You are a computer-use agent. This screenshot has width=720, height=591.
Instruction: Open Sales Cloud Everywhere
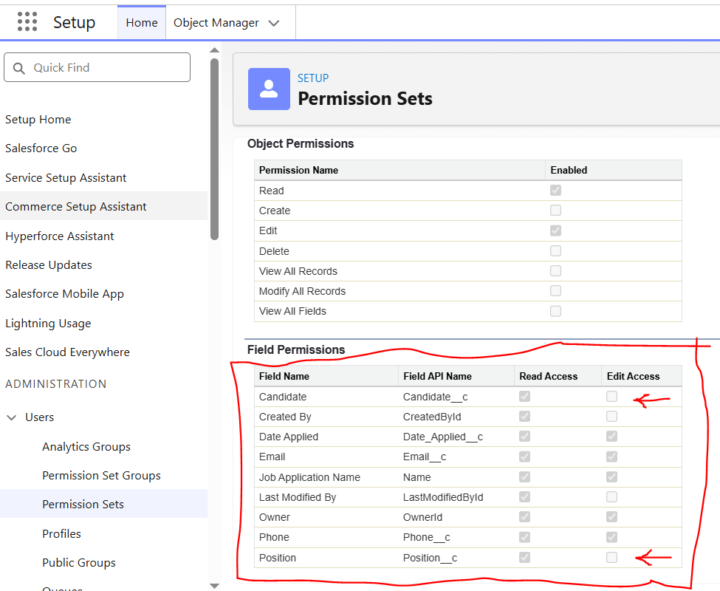pyautogui.click(x=67, y=352)
